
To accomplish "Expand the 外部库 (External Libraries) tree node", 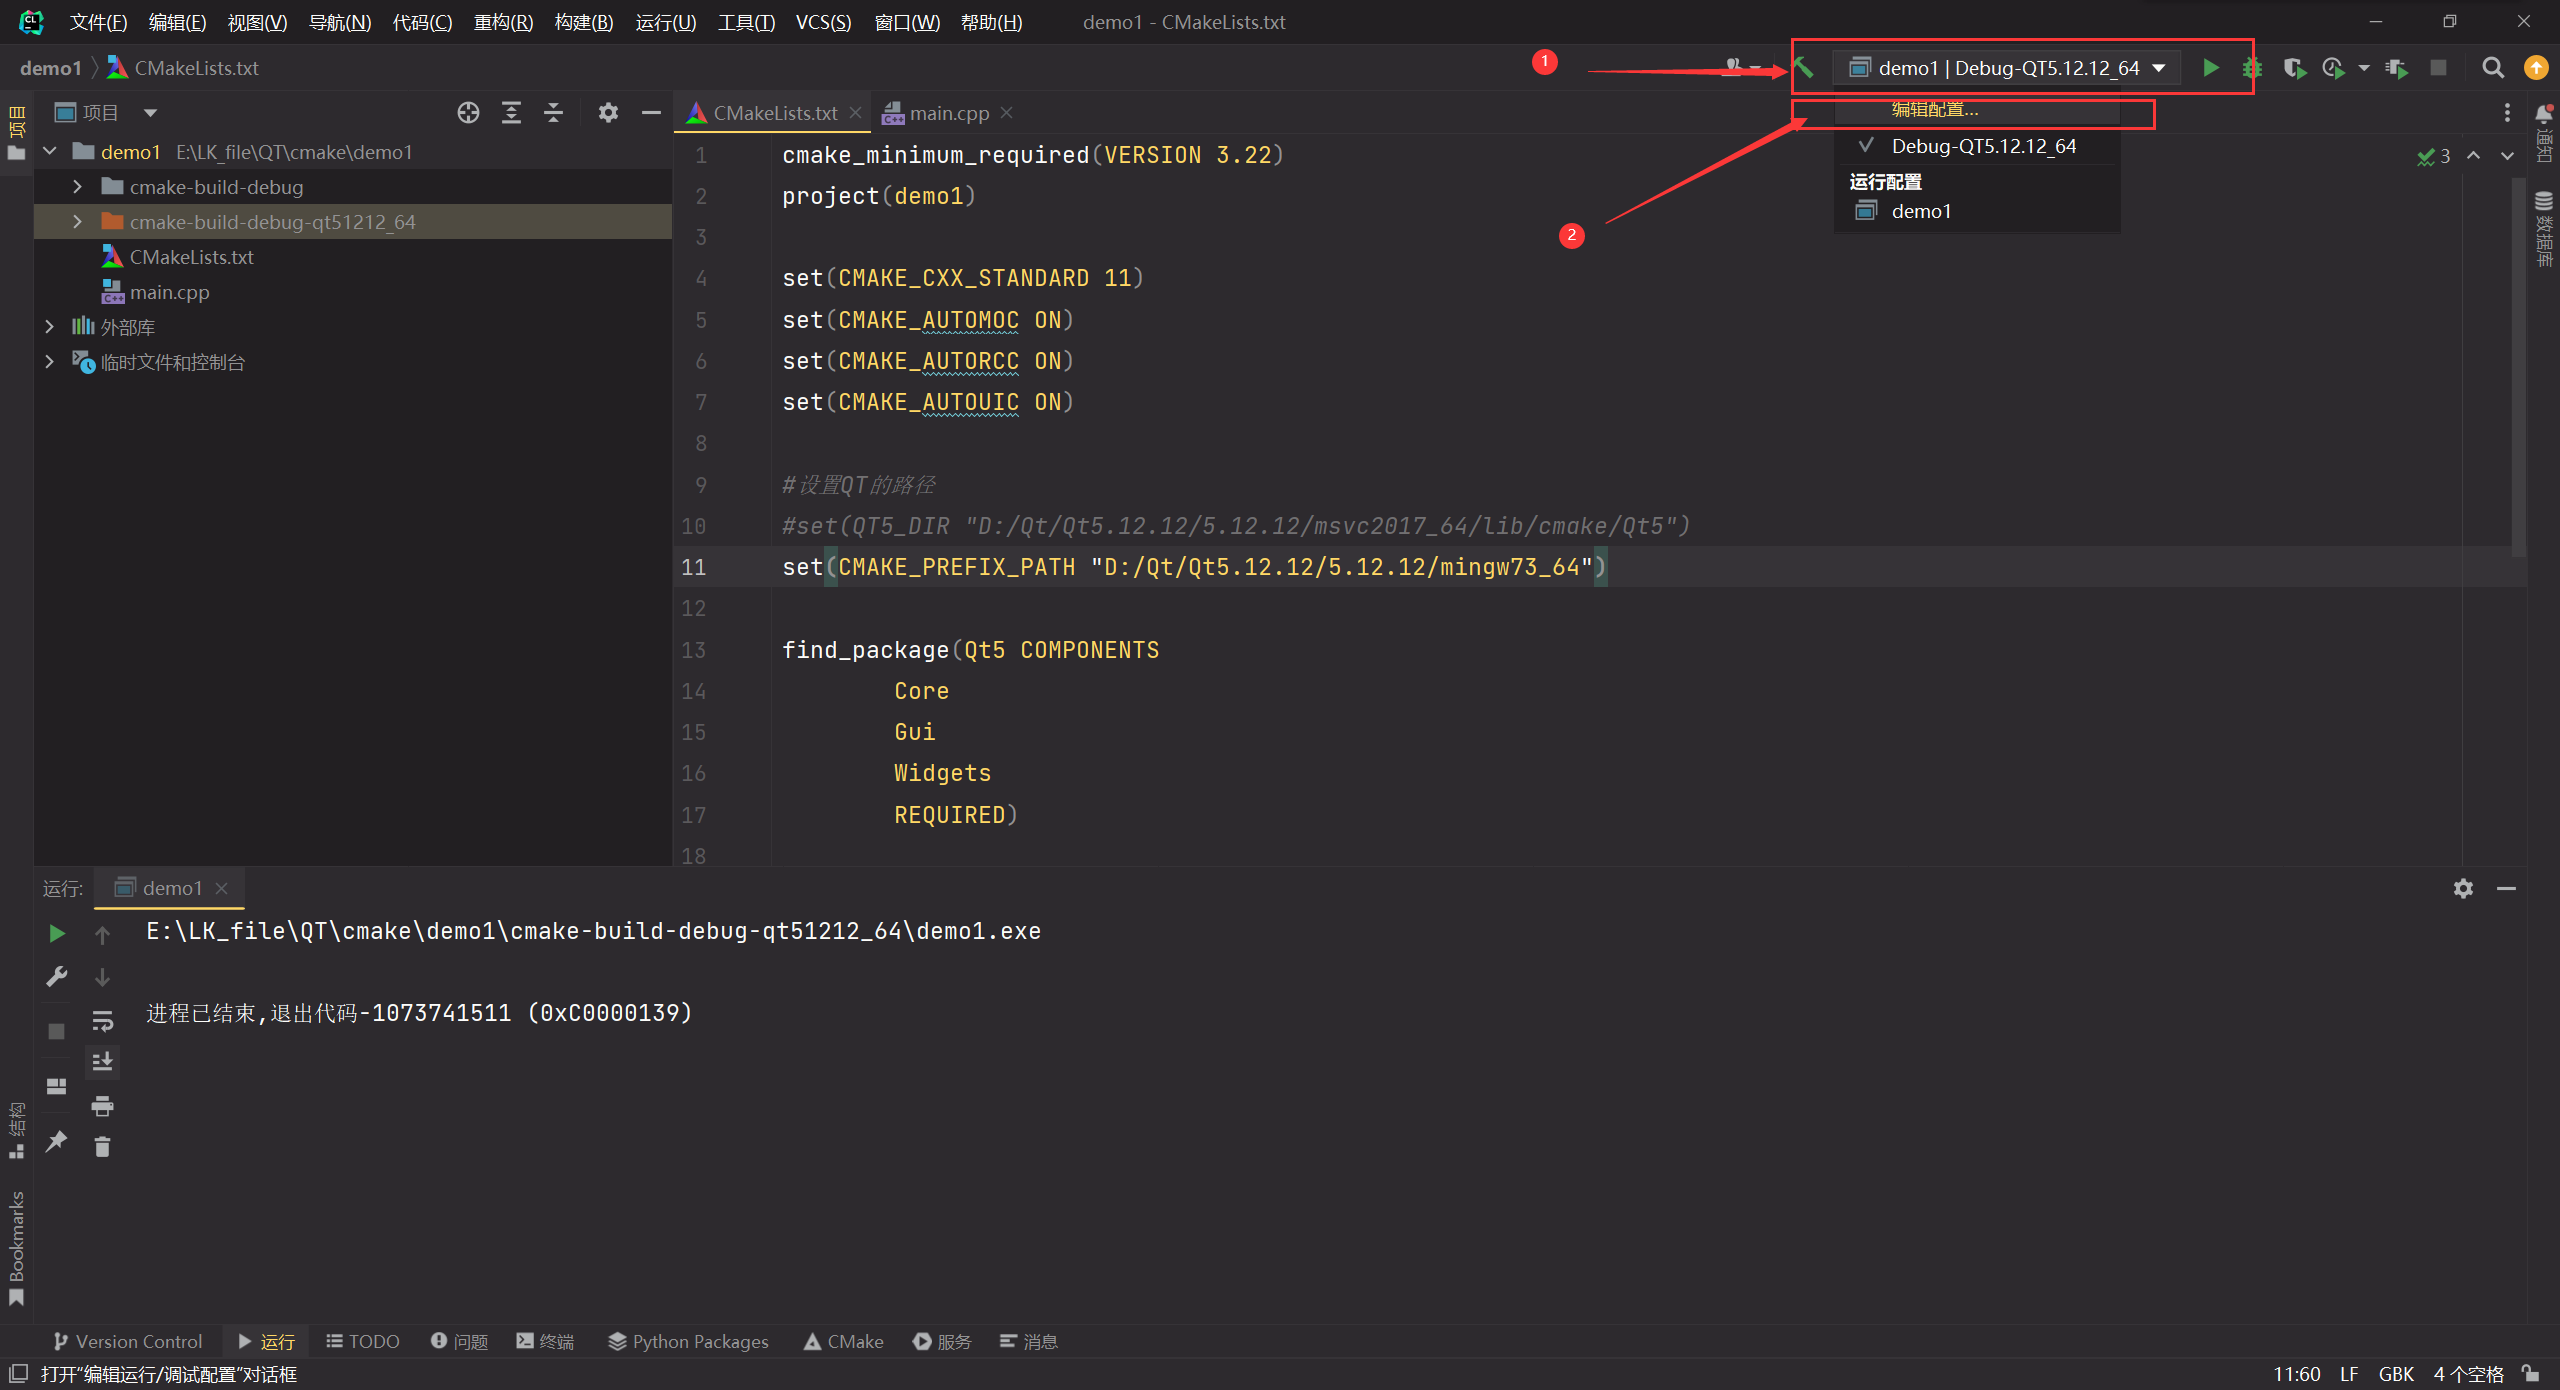I will click(46, 325).
